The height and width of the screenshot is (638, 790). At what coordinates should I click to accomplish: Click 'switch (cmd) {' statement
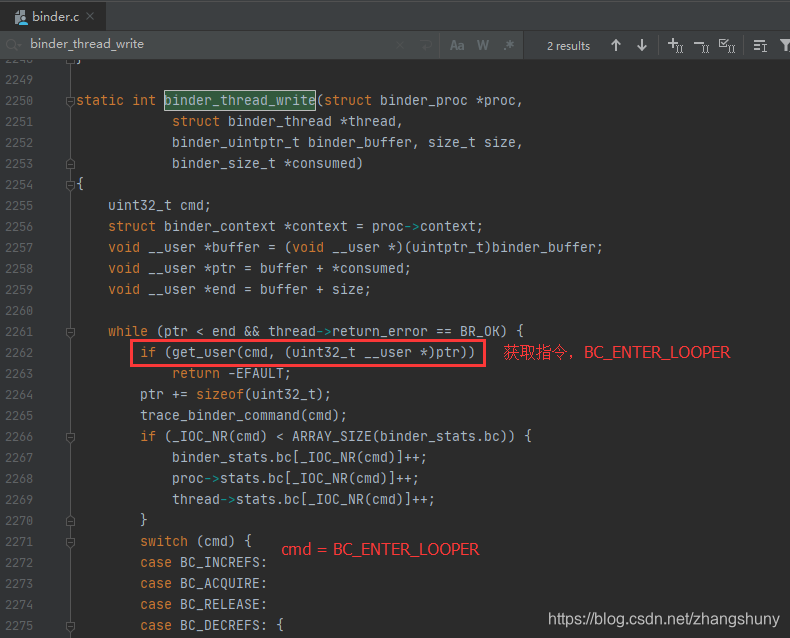[195, 541]
